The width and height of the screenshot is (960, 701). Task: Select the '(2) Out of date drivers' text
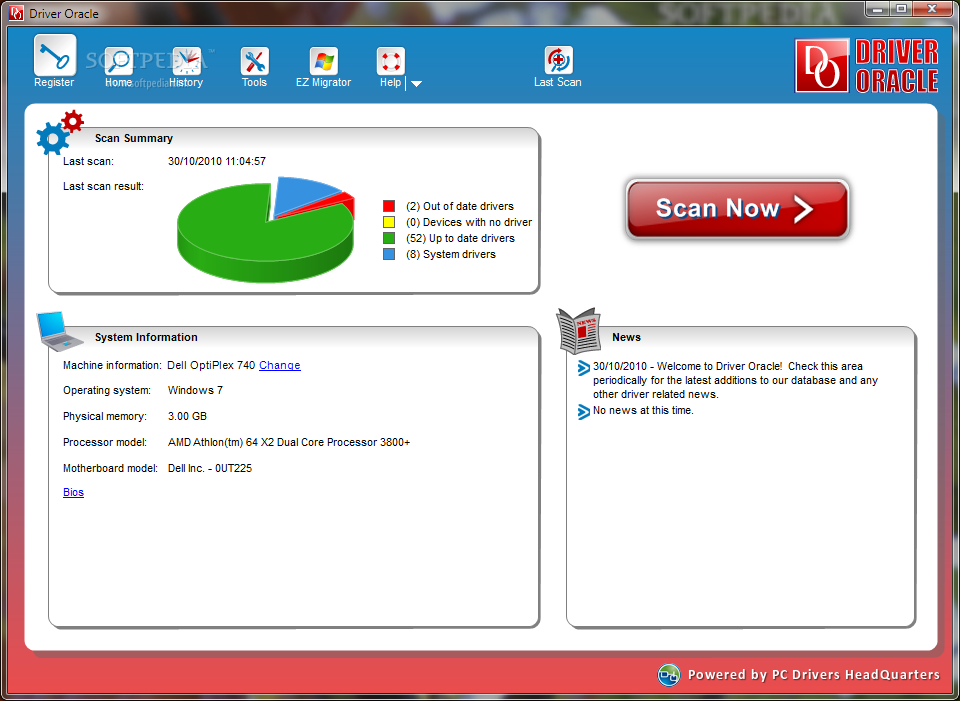click(460, 206)
